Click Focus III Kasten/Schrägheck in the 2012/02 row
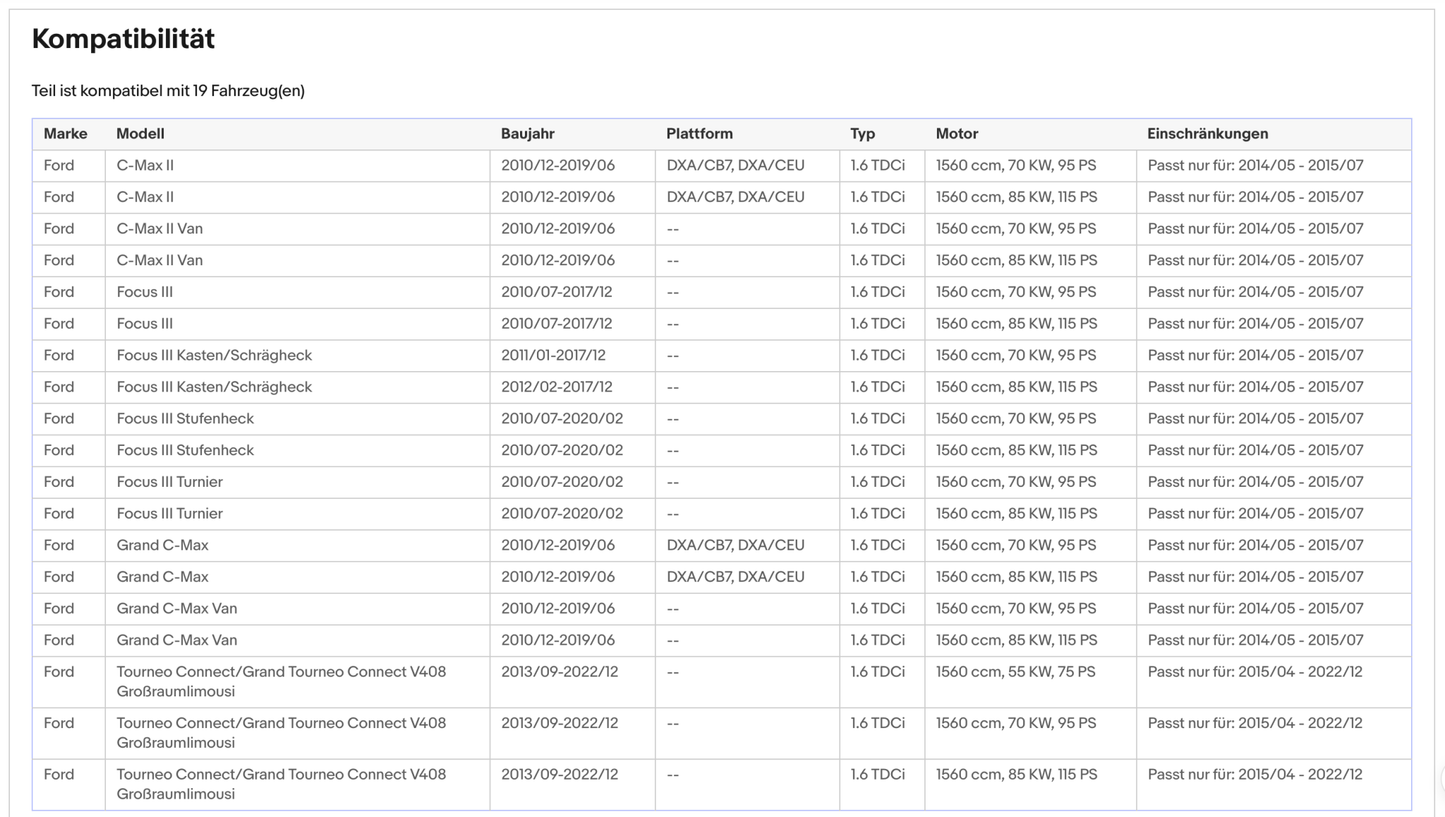Image resolution: width=1445 pixels, height=817 pixels. pyautogui.click(x=214, y=387)
